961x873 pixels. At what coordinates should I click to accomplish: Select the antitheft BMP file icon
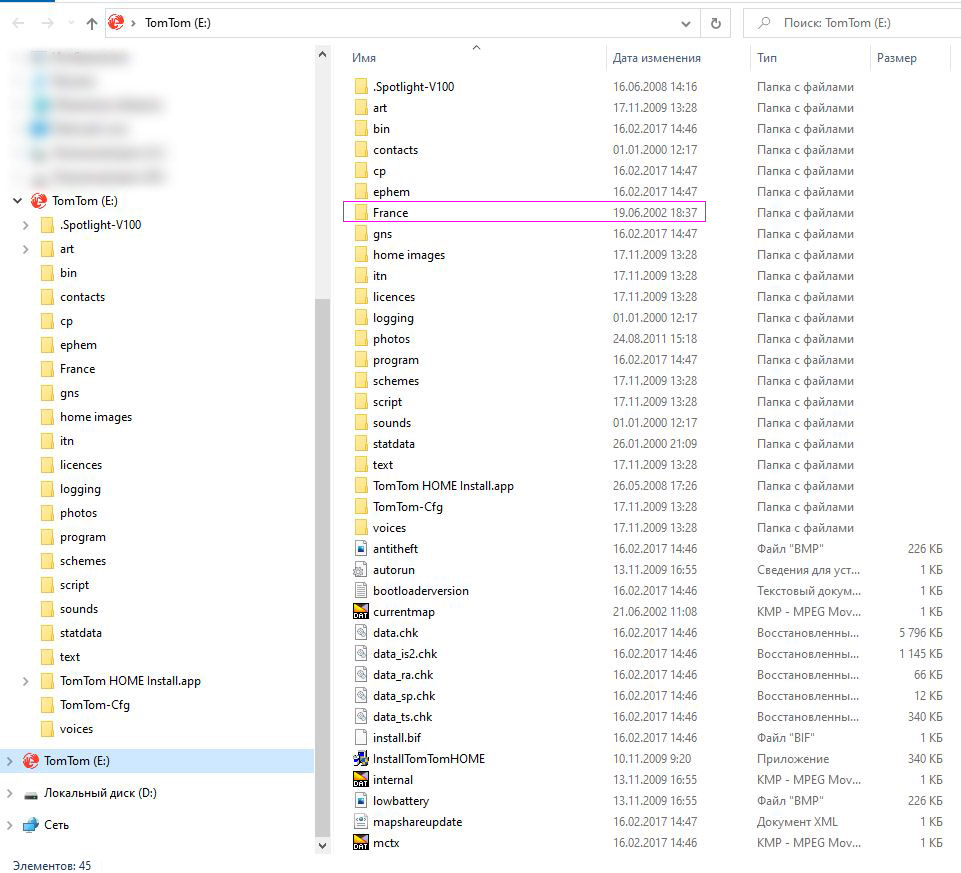pos(361,549)
